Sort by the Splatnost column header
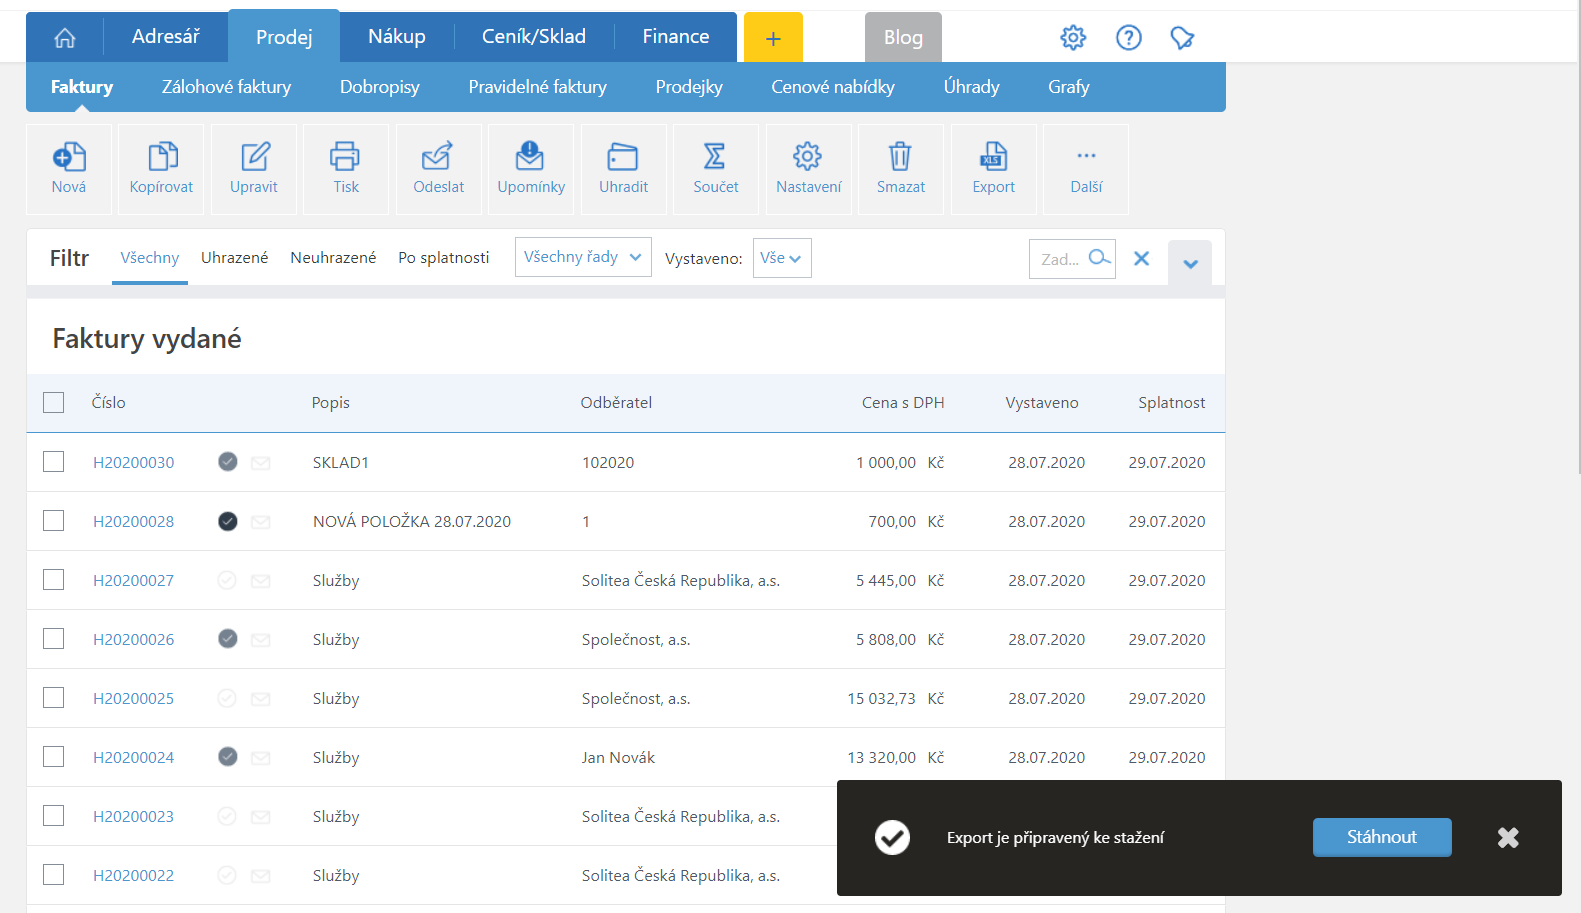Viewport: 1581px width, 913px height. (1172, 403)
